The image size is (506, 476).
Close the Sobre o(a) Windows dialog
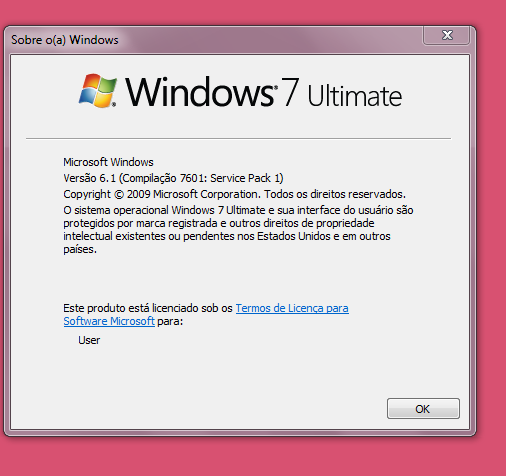click(x=447, y=35)
